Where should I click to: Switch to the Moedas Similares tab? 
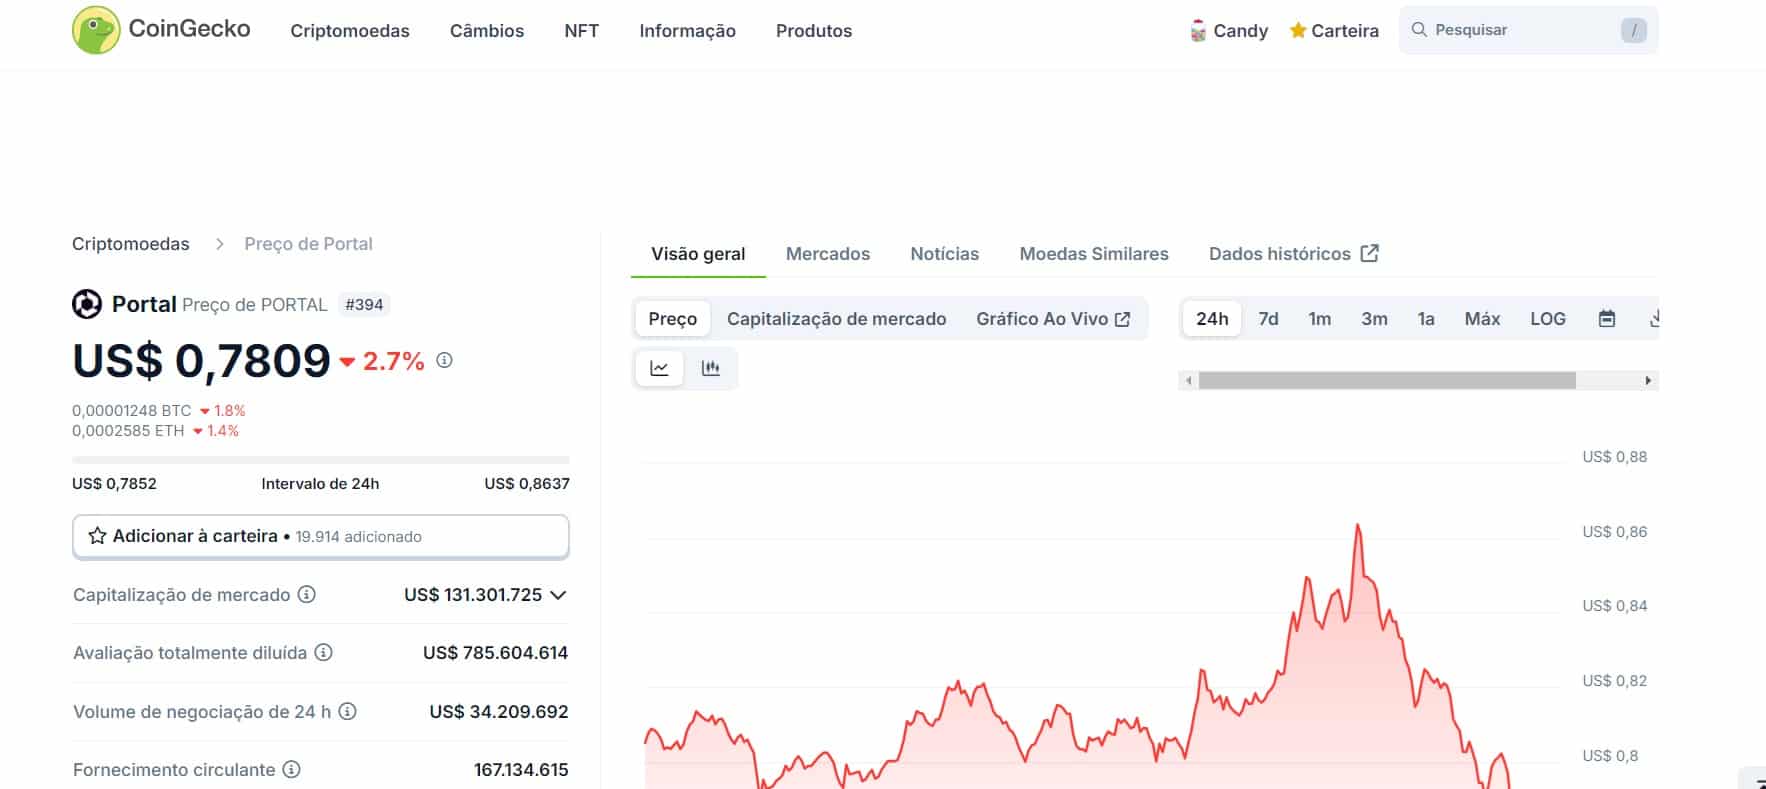tap(1094, 254)
